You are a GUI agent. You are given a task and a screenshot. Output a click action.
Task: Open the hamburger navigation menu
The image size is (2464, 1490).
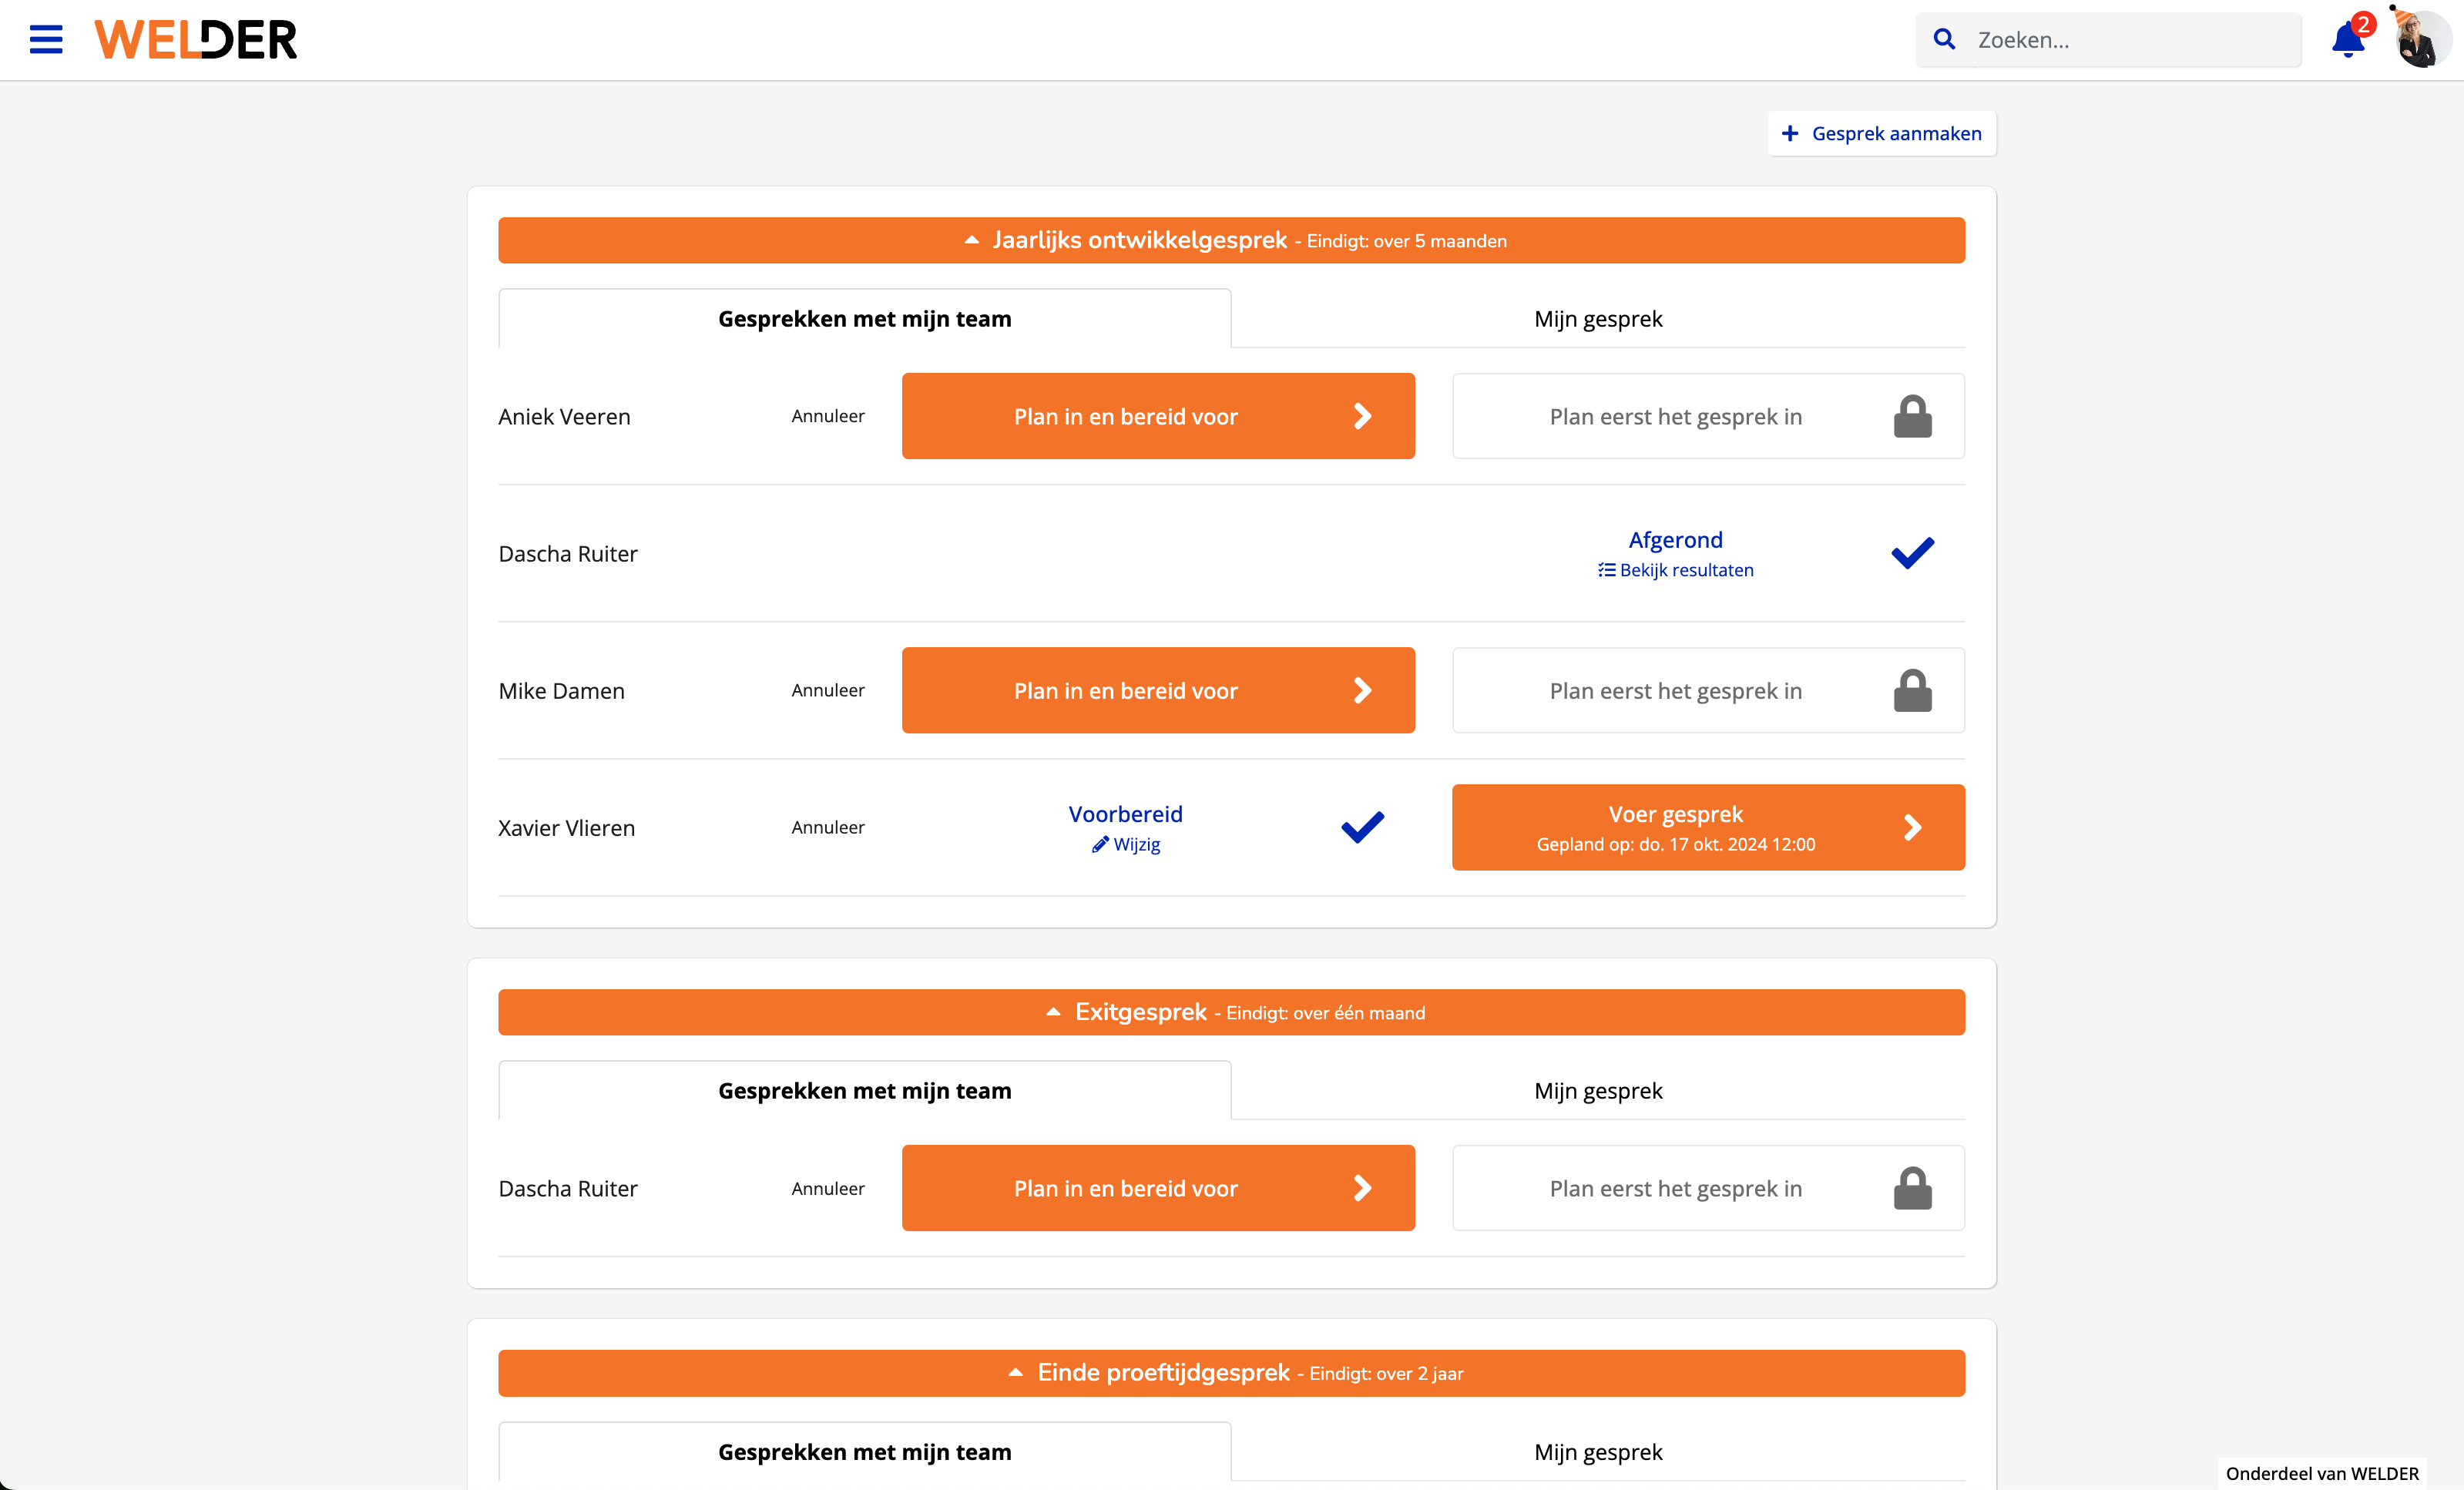coord(46,40)
